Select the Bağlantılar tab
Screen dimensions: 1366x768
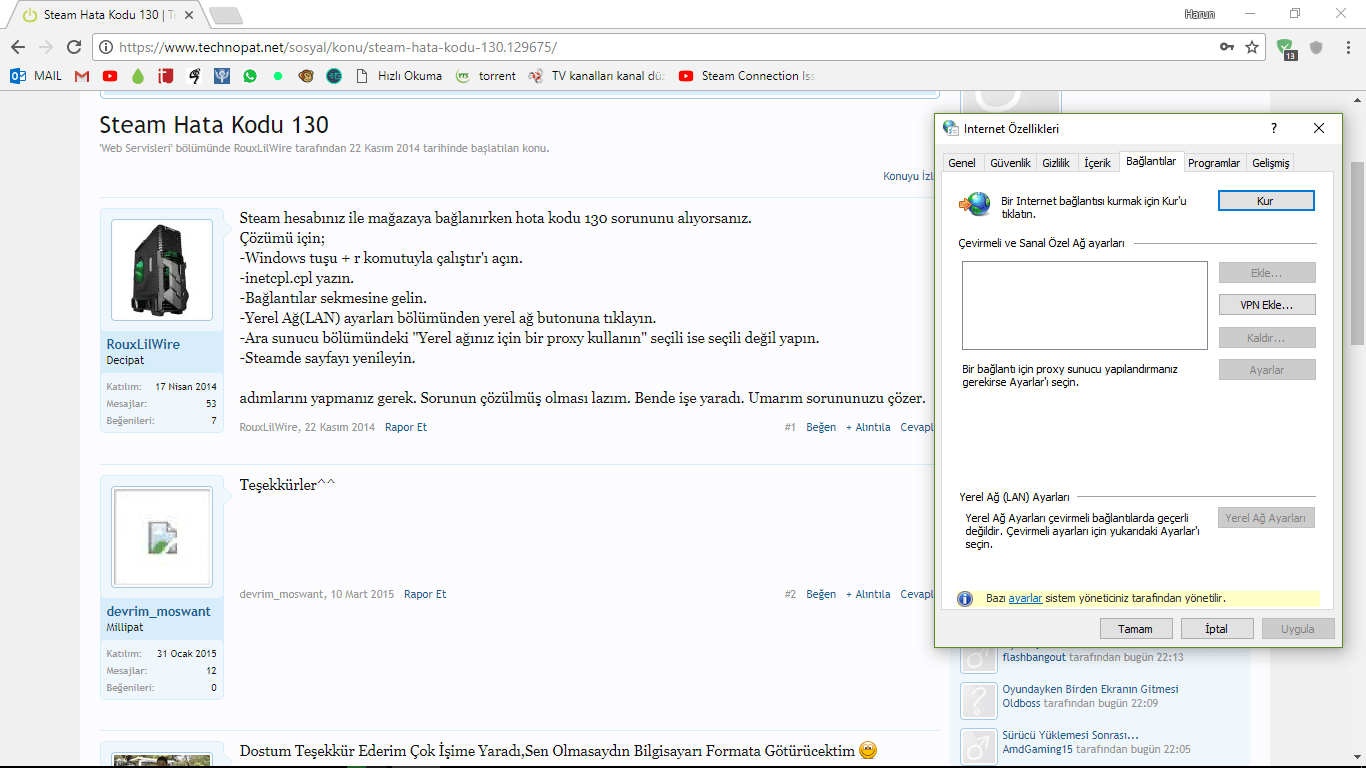1151,162
